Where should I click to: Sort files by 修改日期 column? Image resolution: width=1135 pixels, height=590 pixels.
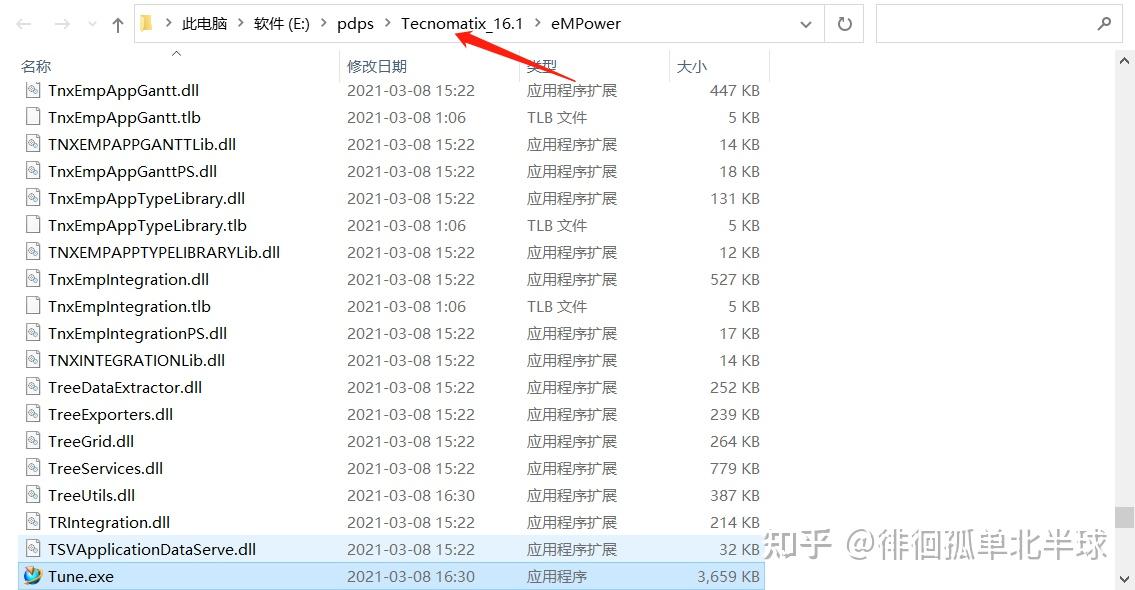click(376, 67)
